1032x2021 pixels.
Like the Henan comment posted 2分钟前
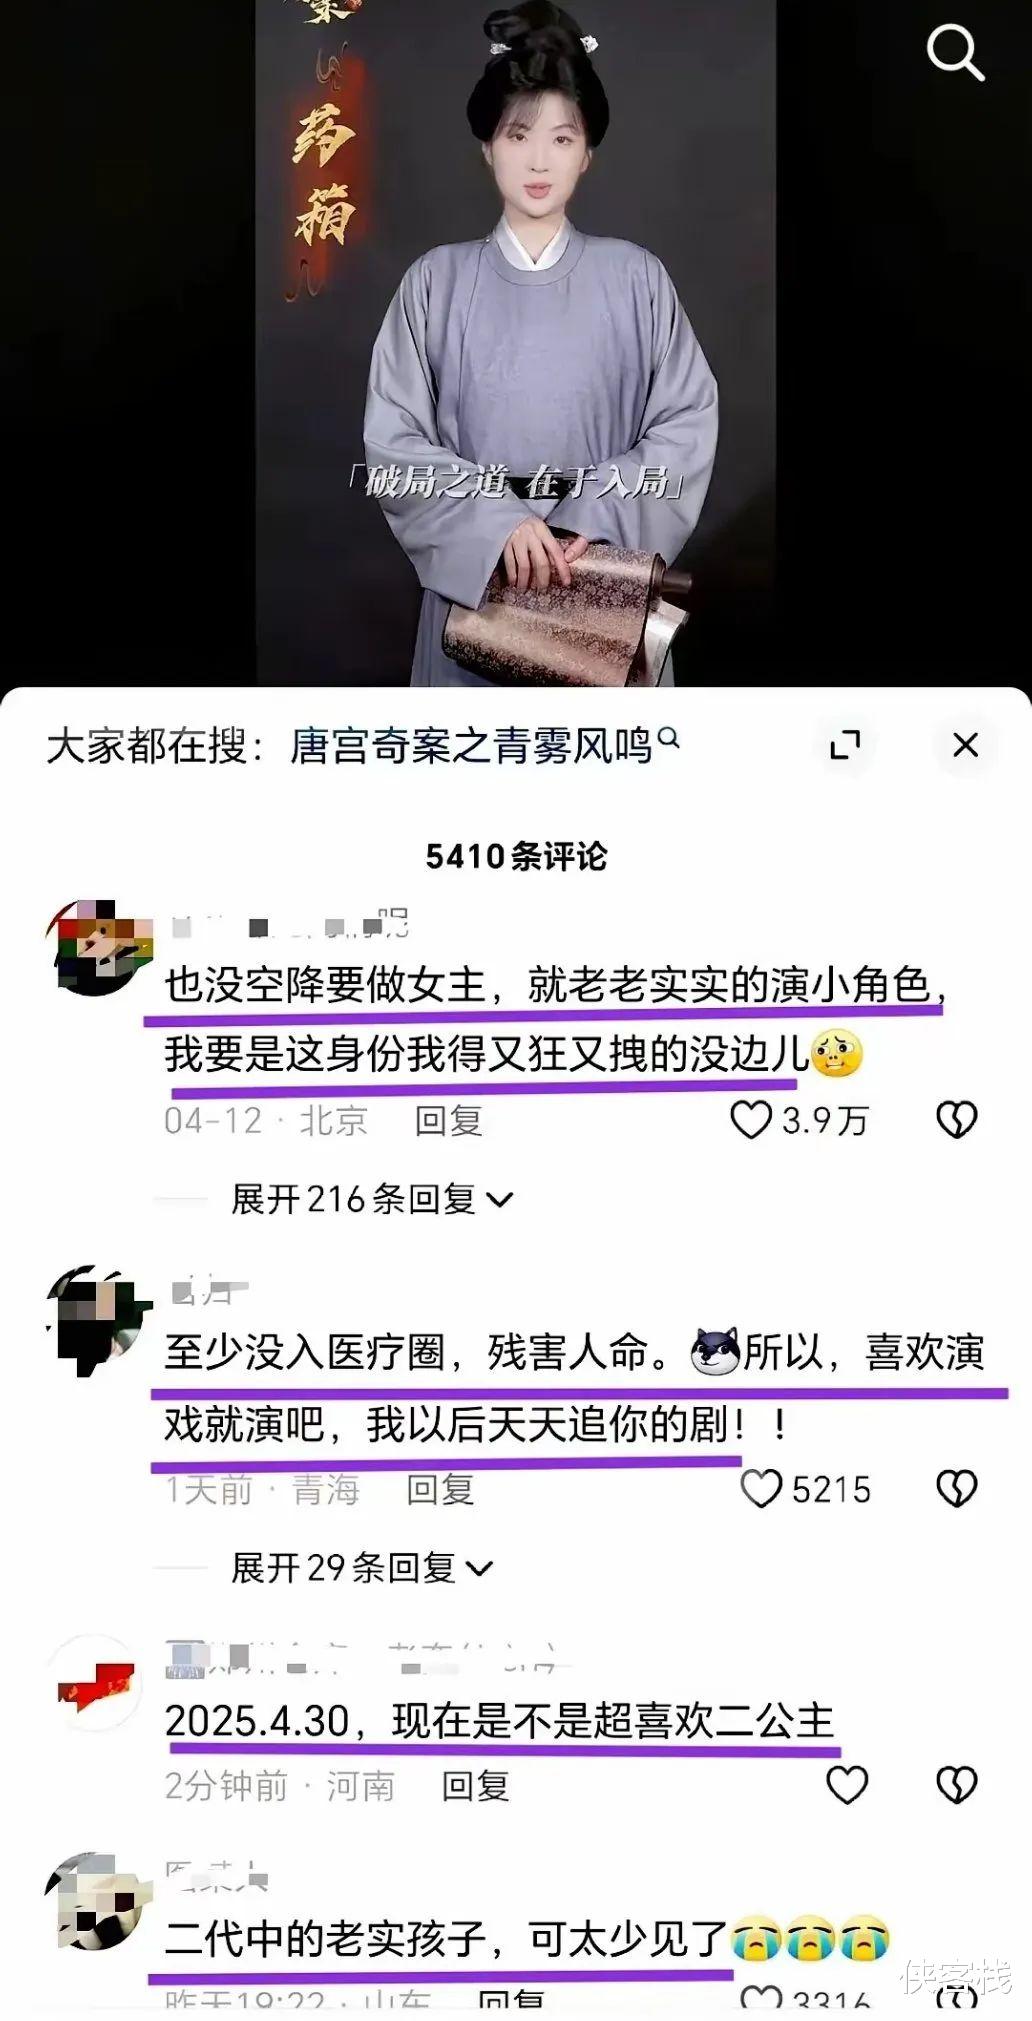[846, 1785]
